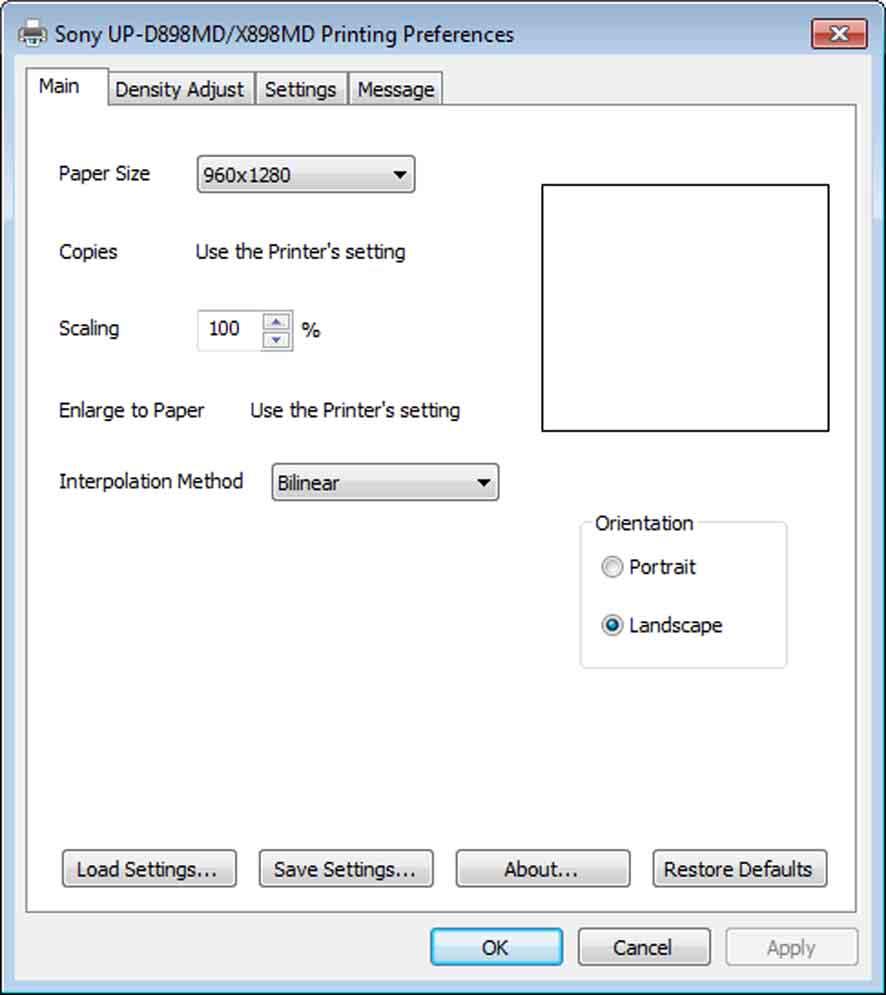Click Restore Defaults
886x995 pixels.
tap(740, 869)
